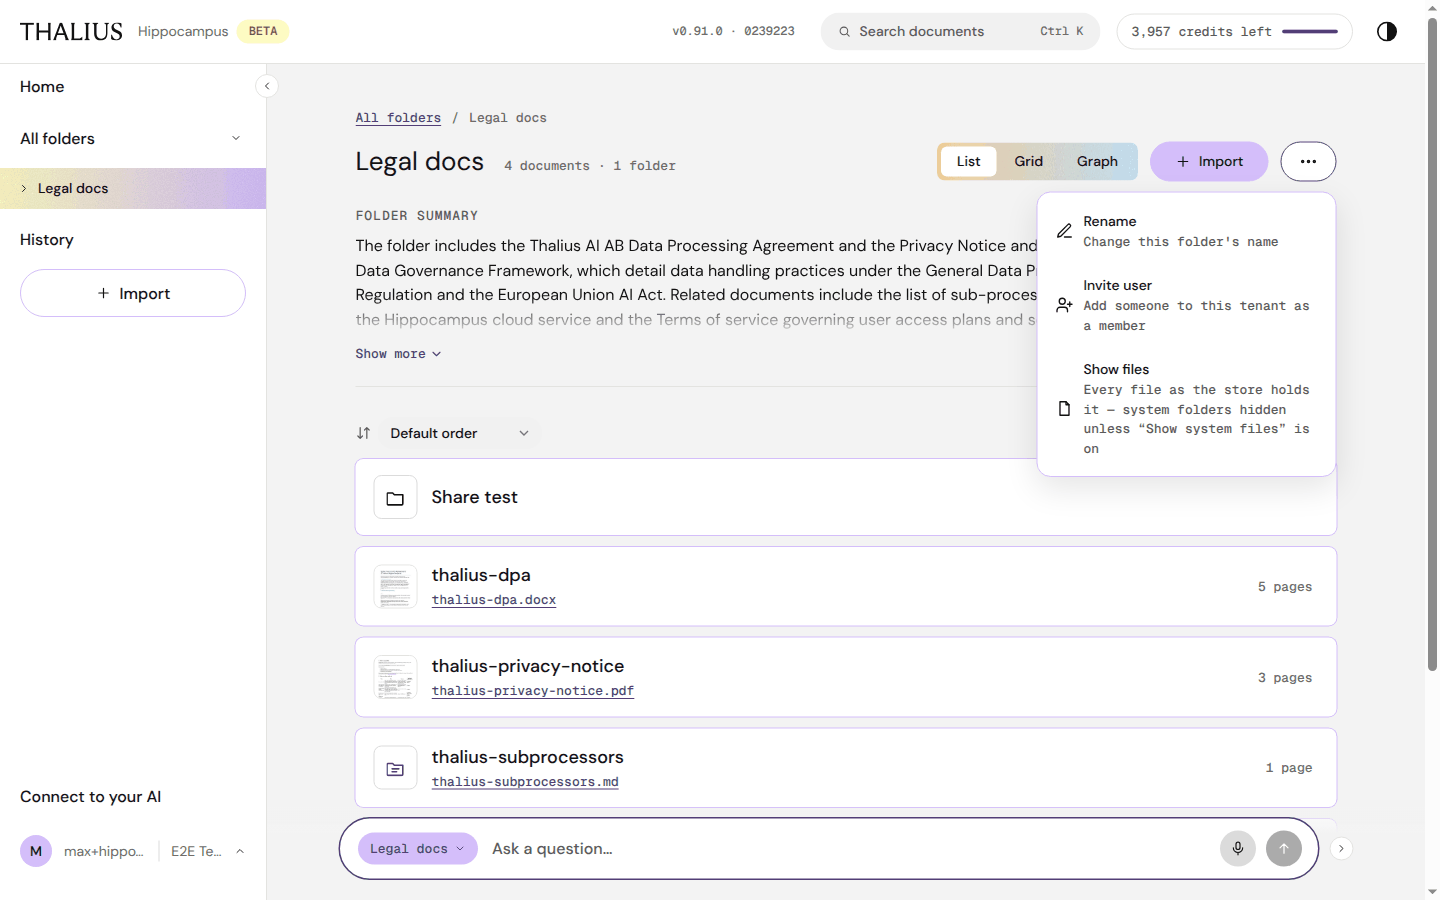Open the thalius-dpa.docx file link
1440x900 pixels.
click(494, 600)
